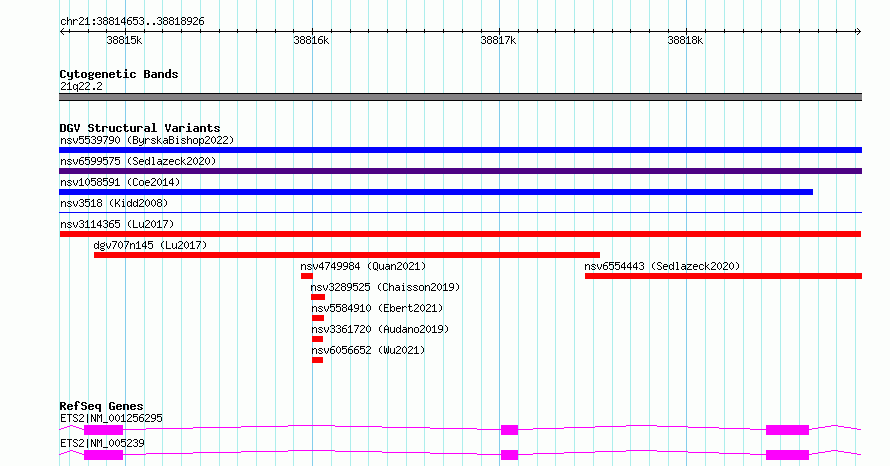Viewport: 890px width, 466px height.
Task: Select the small red nsv5584910 bar
Action: click(x=318, y=318)
